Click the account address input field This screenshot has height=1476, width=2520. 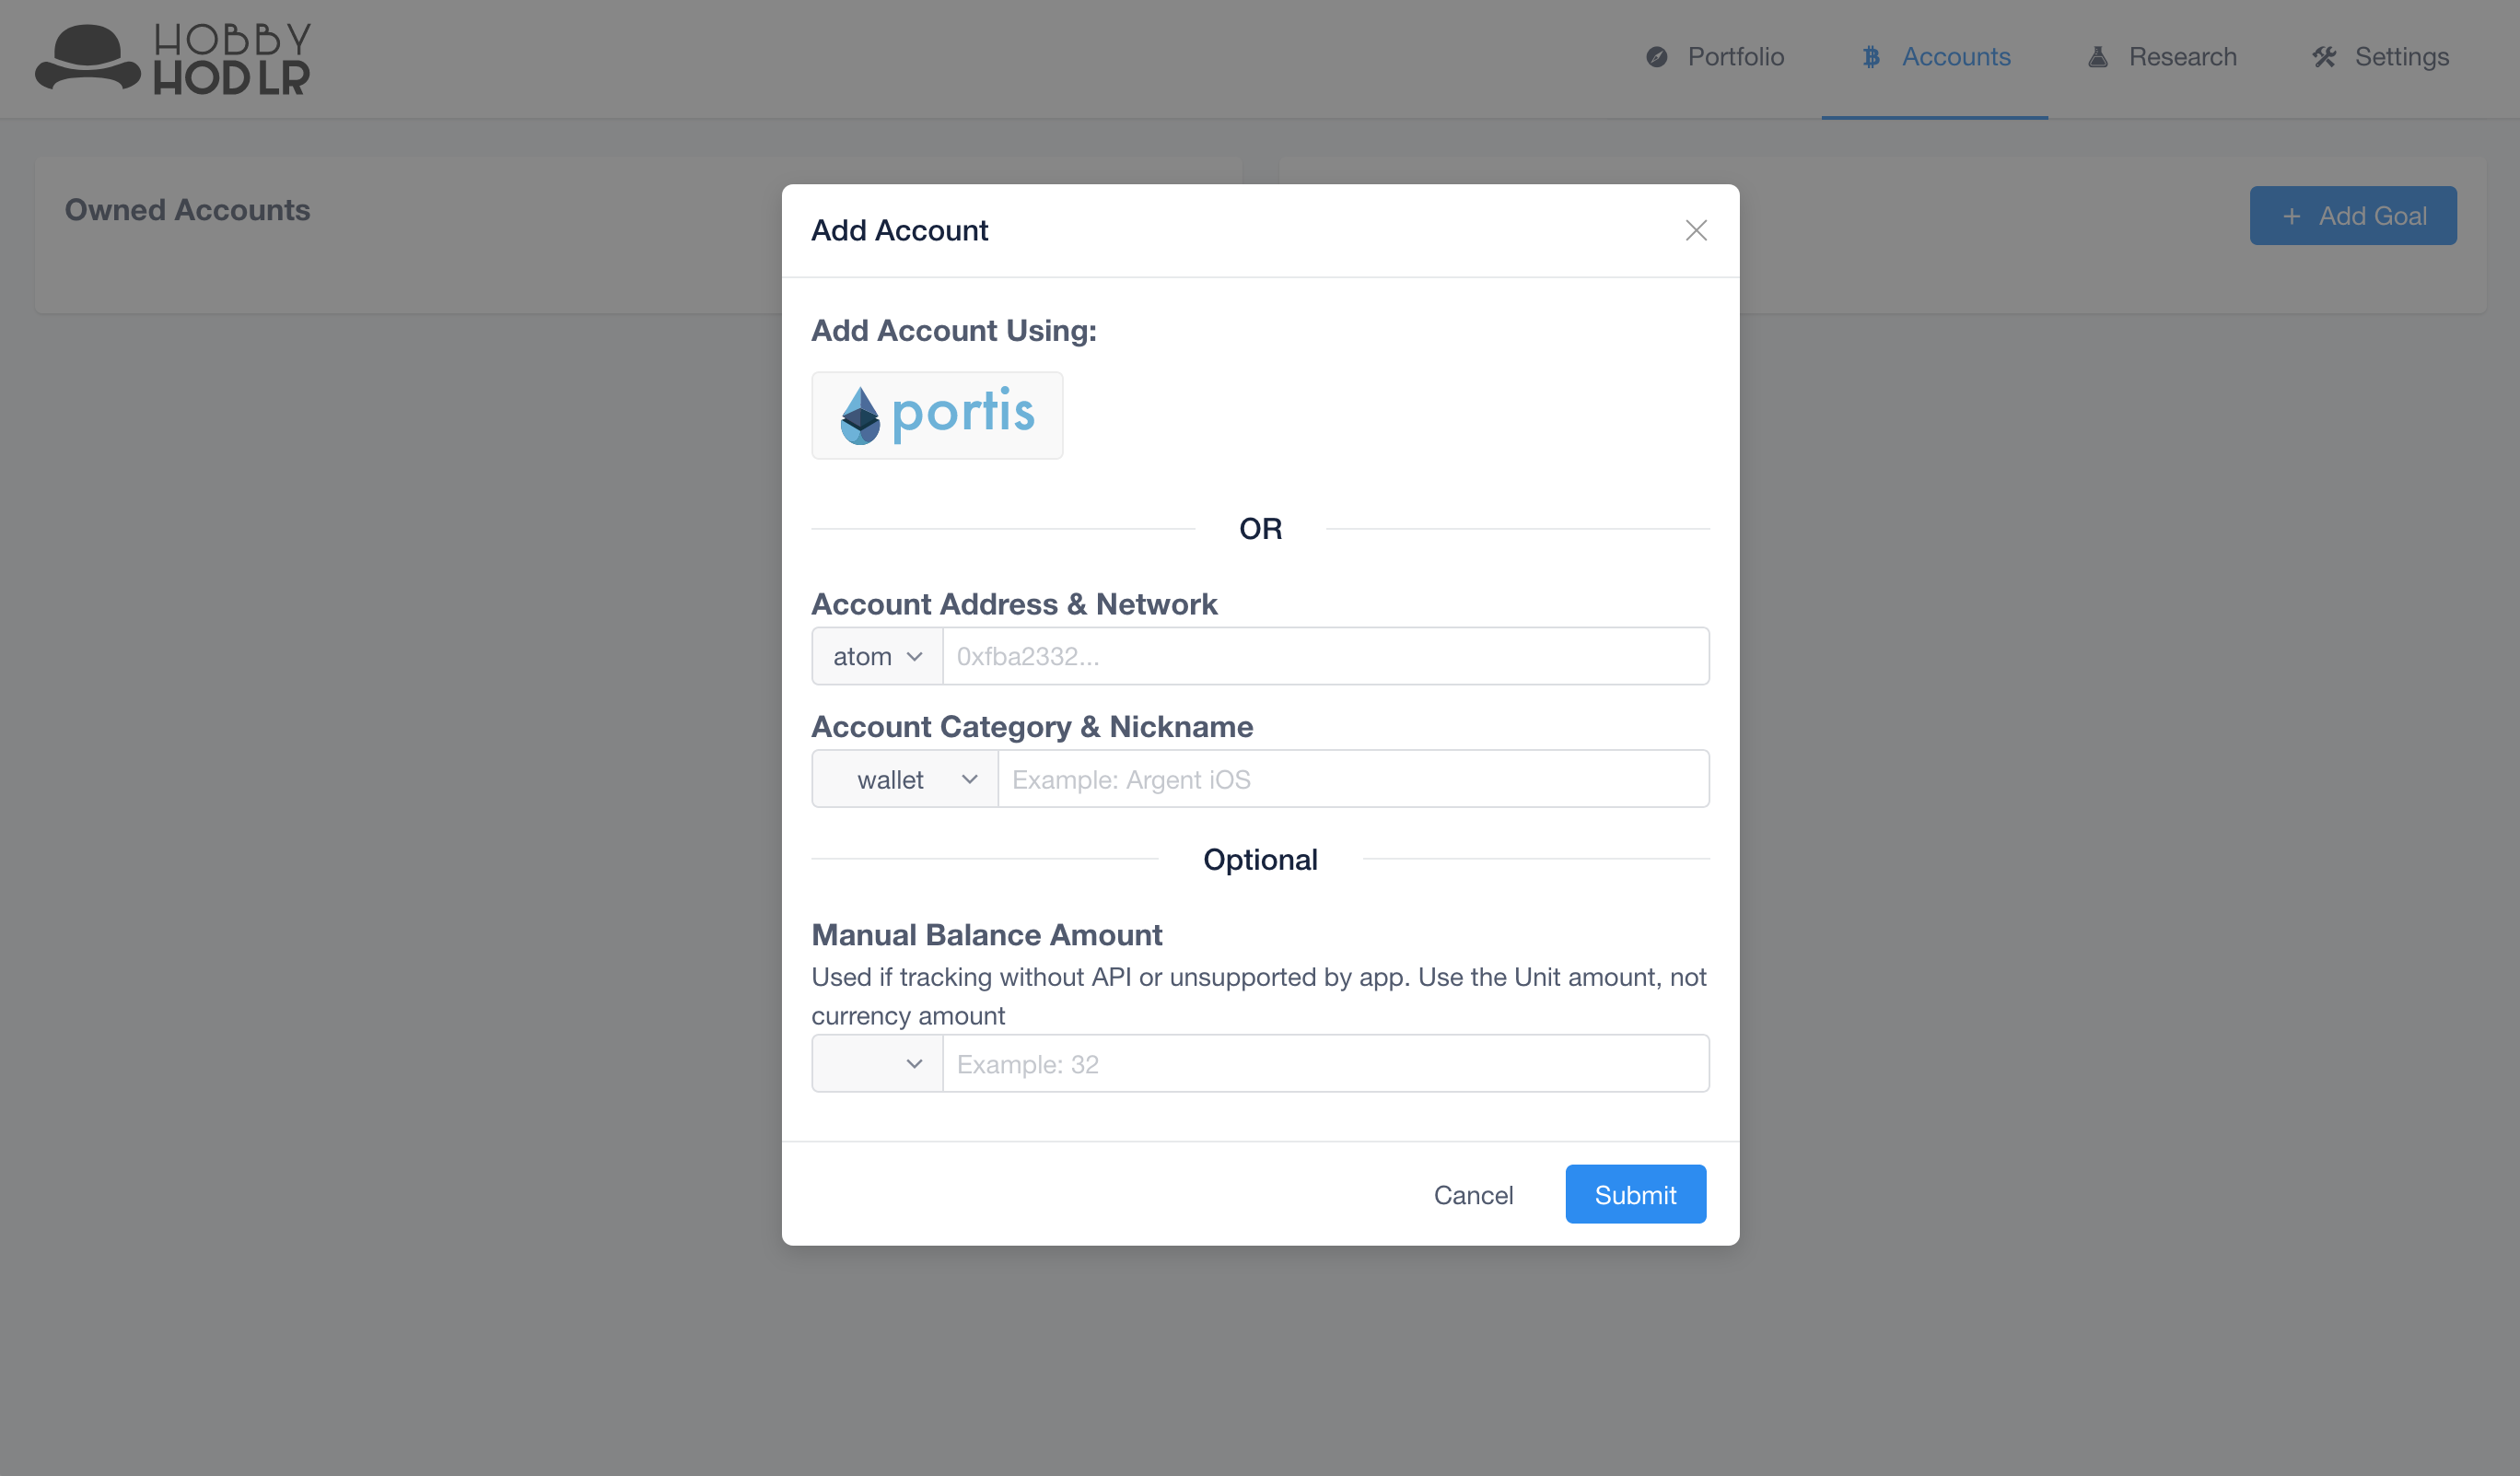coord(1325,655)
